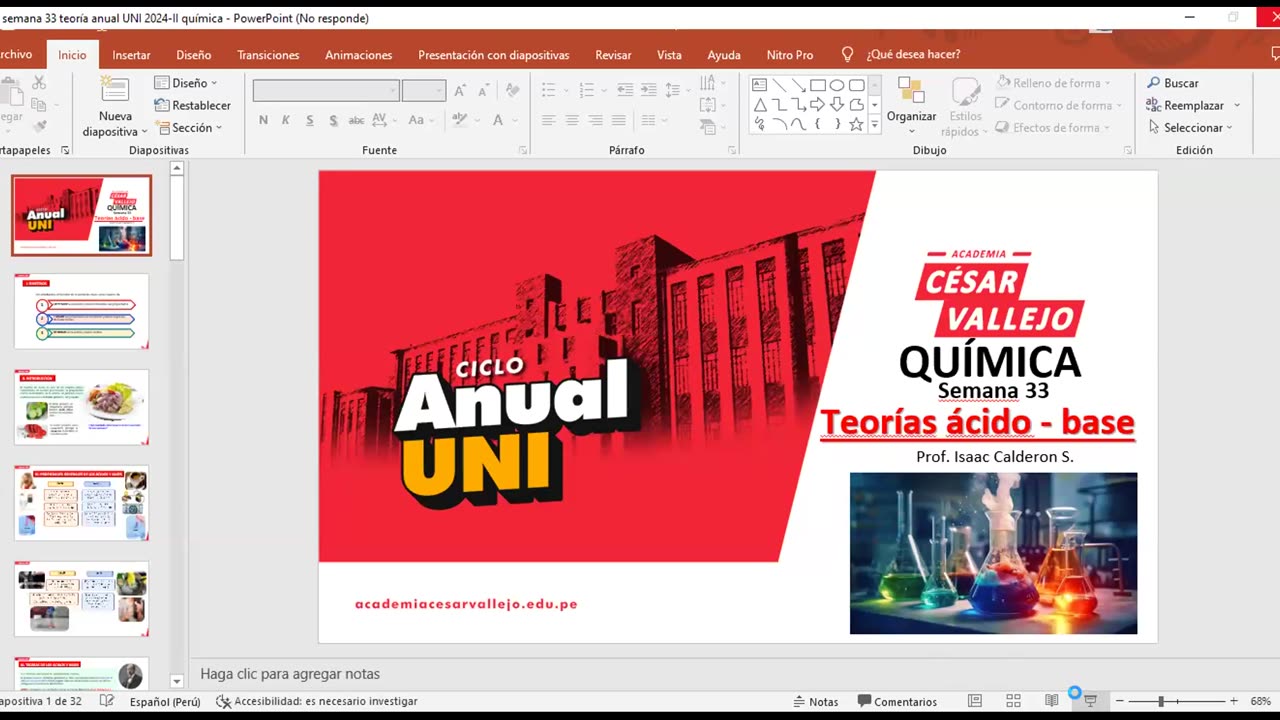Open the Change Case Aa dropdown
Viewport: 1280px width, 720px height.
tap(420, 120)
